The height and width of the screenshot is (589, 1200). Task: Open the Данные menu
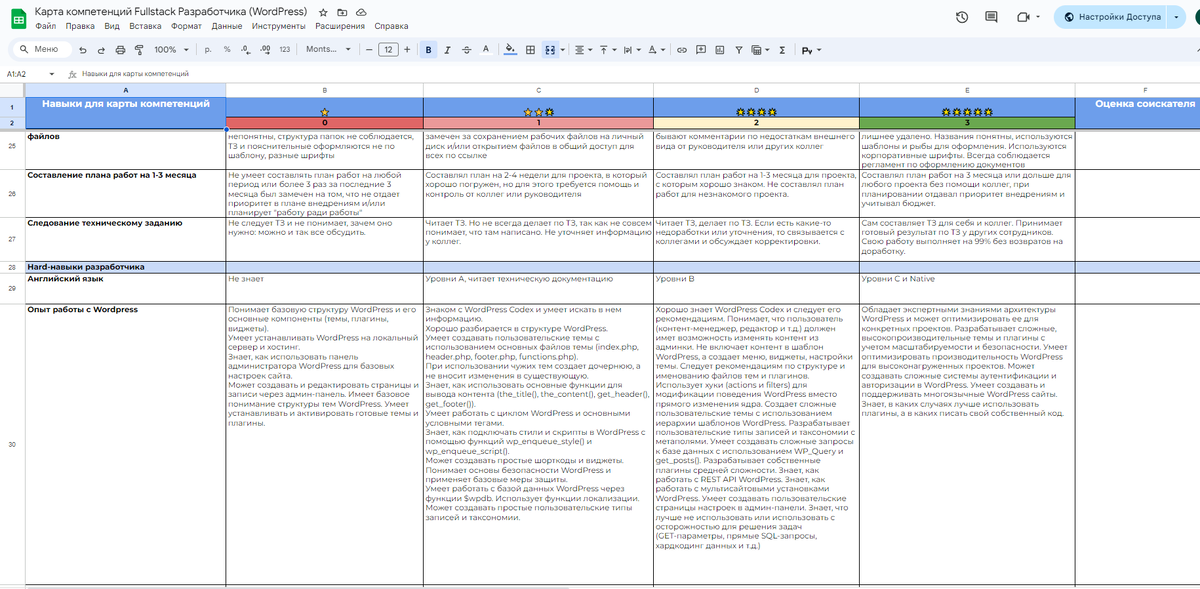pyautogui.click(x=227, y=25)
